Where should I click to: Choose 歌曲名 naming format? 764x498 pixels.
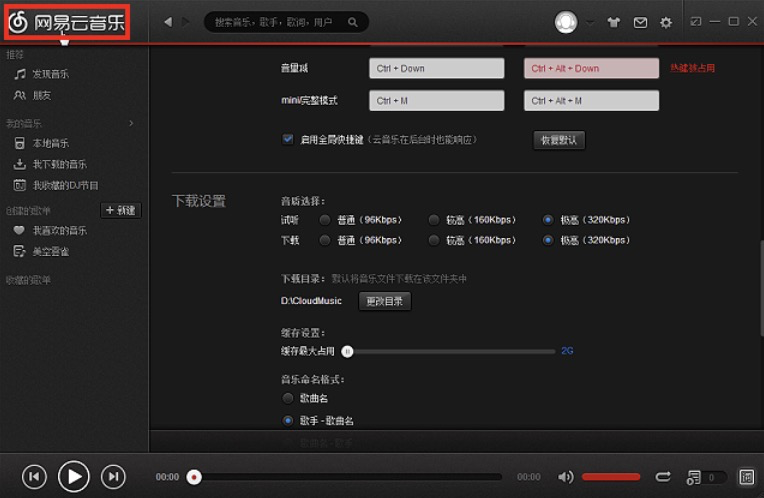287,398
